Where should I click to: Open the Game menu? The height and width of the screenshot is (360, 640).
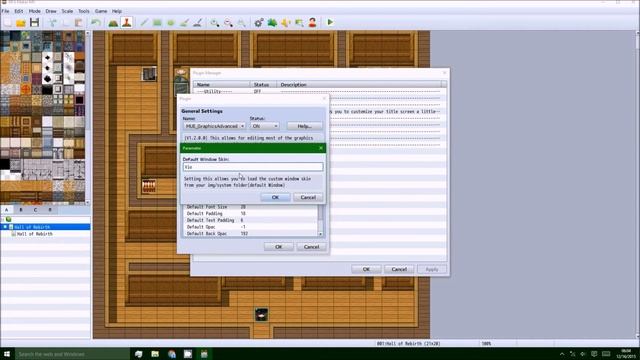[101, 11]
